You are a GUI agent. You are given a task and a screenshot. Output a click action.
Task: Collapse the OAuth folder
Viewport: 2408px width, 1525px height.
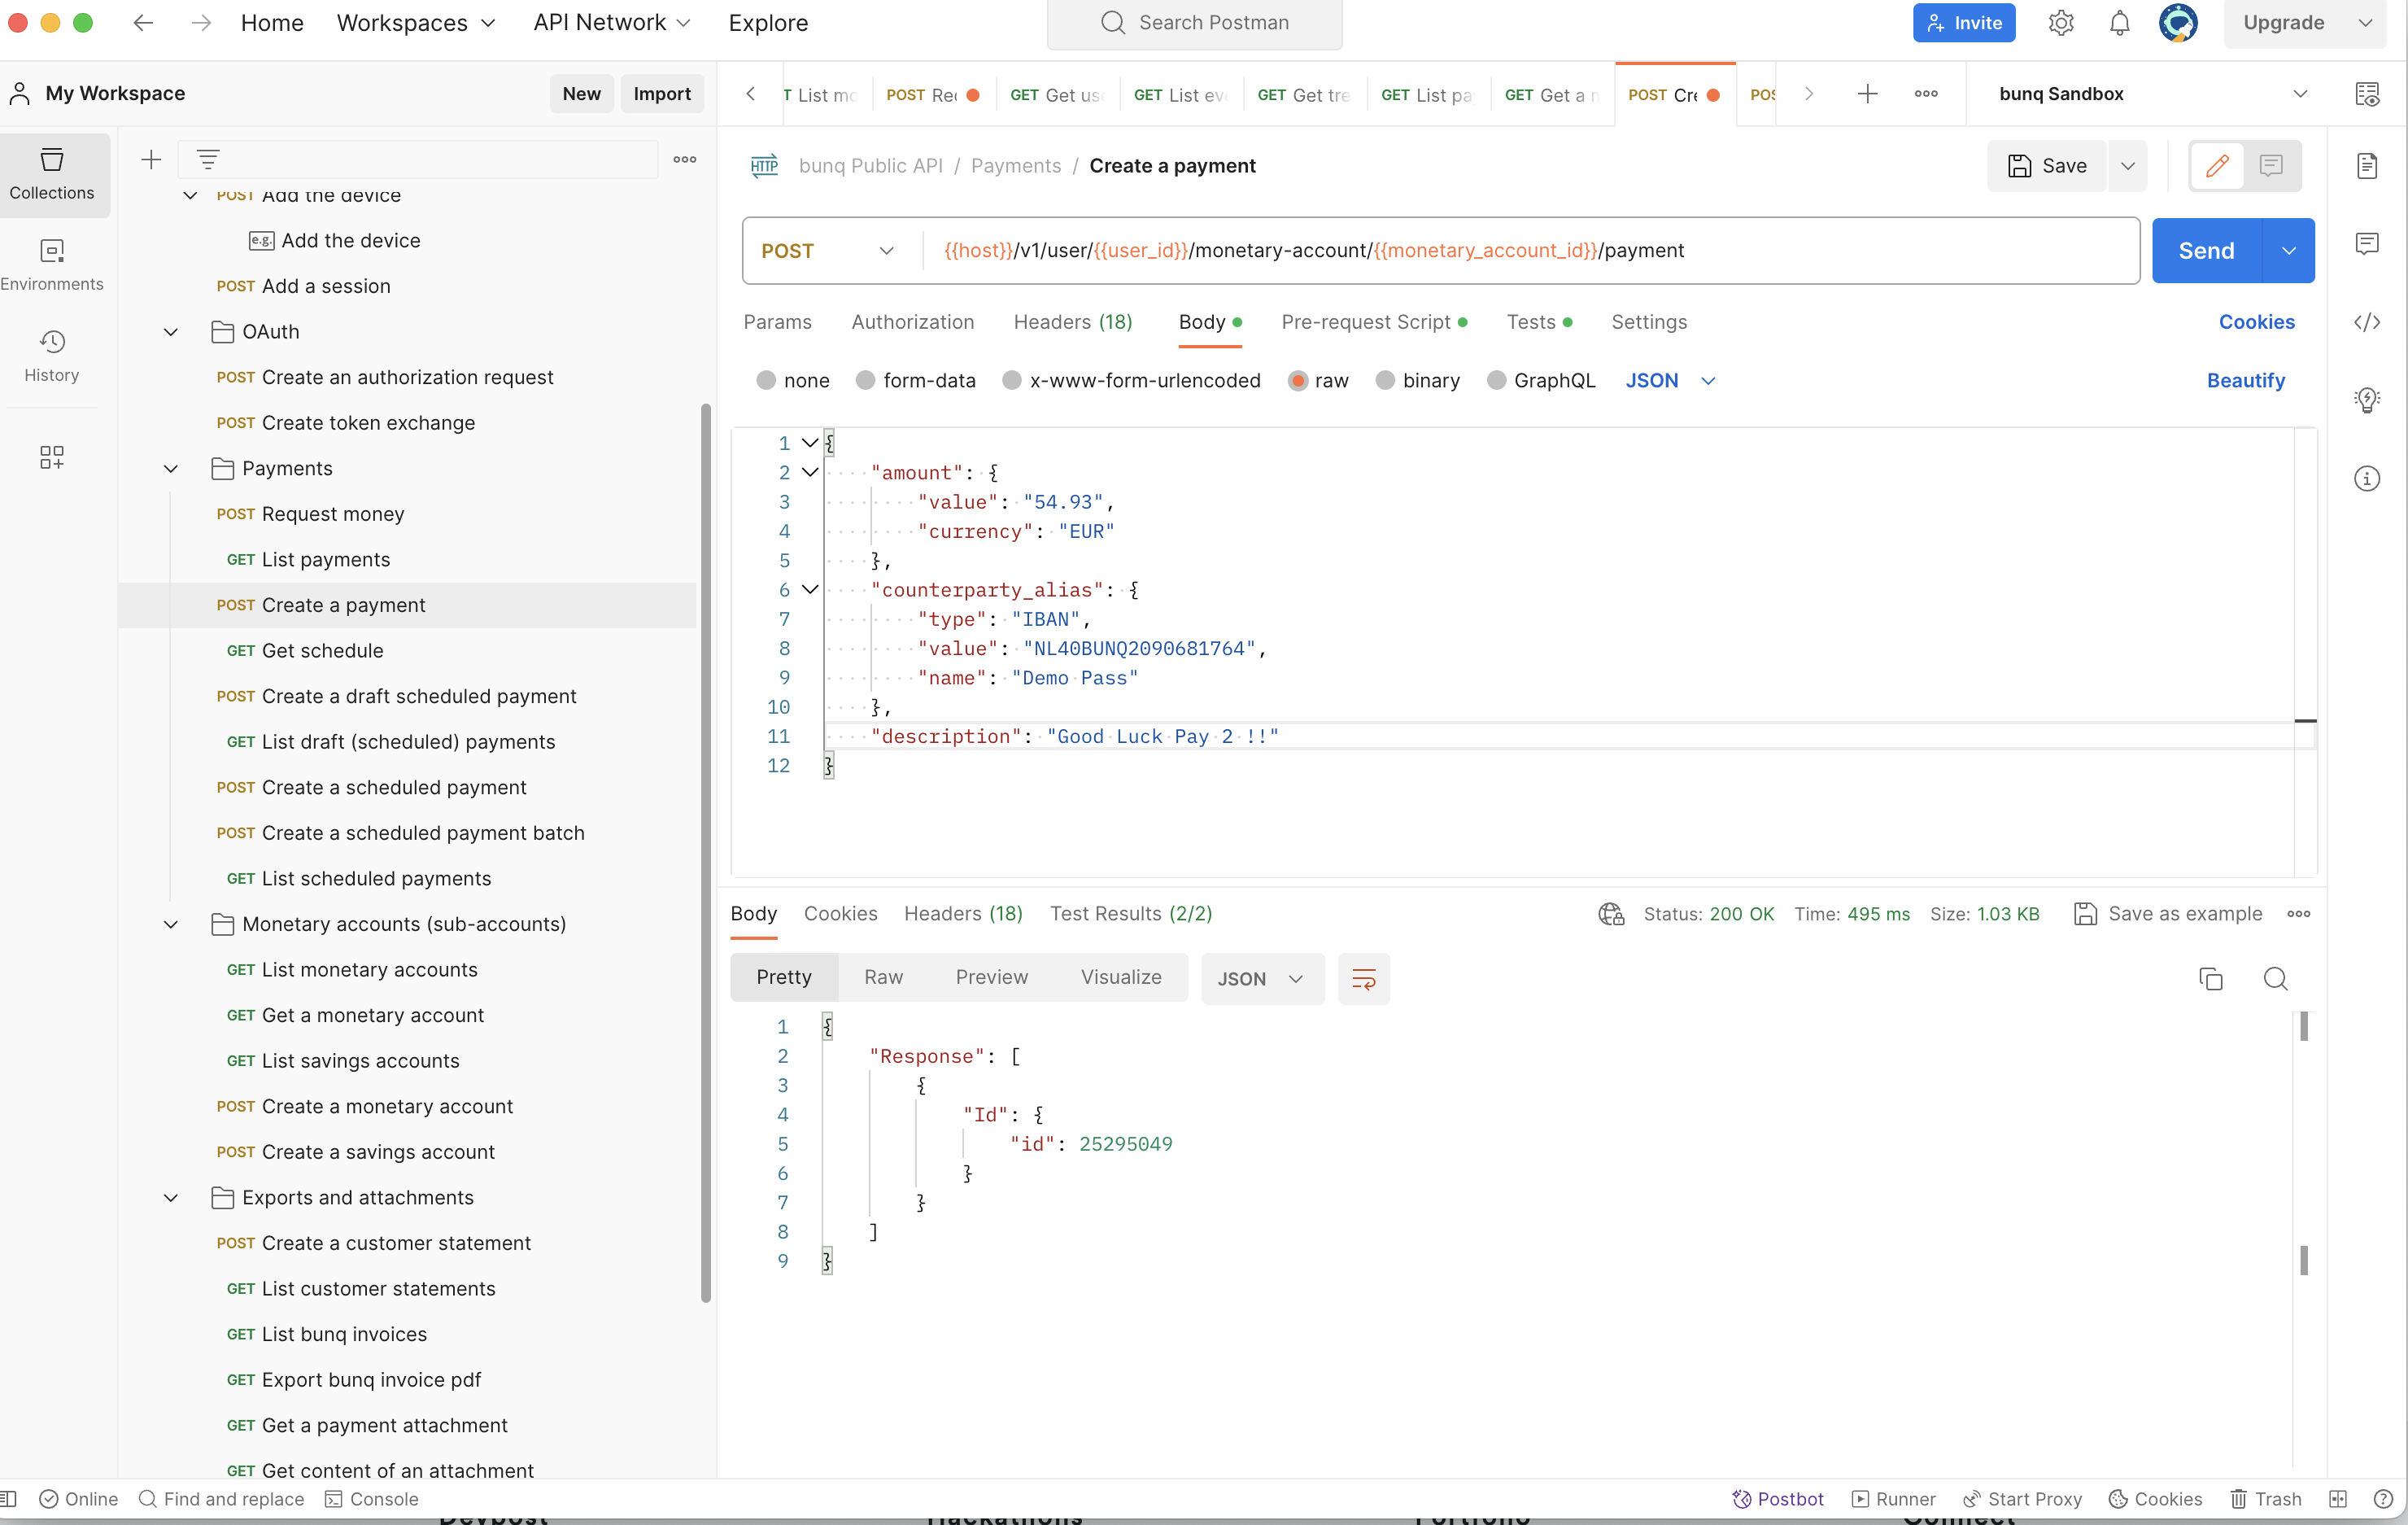pyautogui.click(x=171, y=332)
